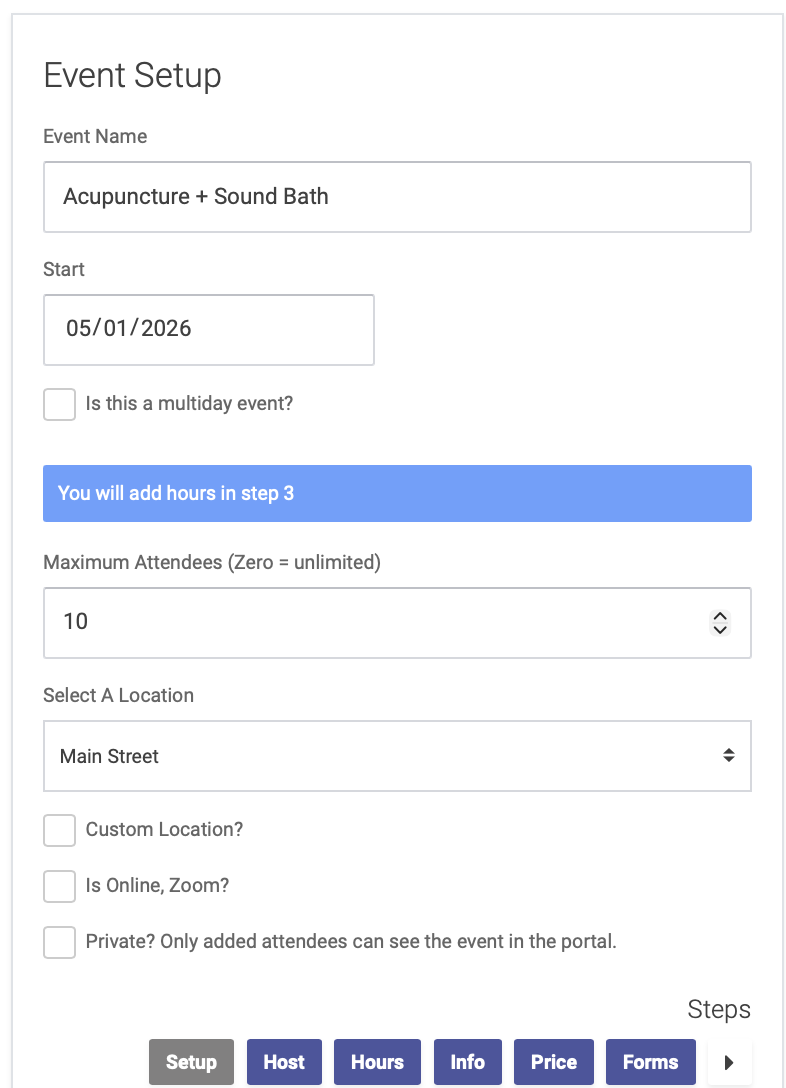
Task: Navigate to the Forms step
Action: pyautogui.click(x=650, y=1062)
